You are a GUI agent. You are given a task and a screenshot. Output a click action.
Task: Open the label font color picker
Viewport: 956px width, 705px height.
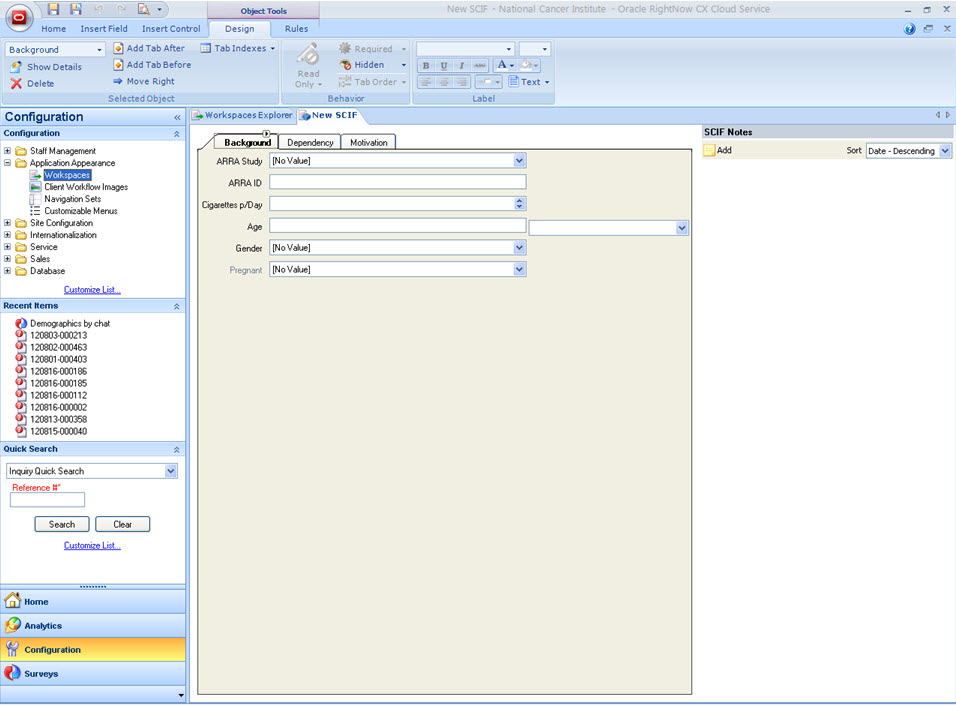click(503, 65)
